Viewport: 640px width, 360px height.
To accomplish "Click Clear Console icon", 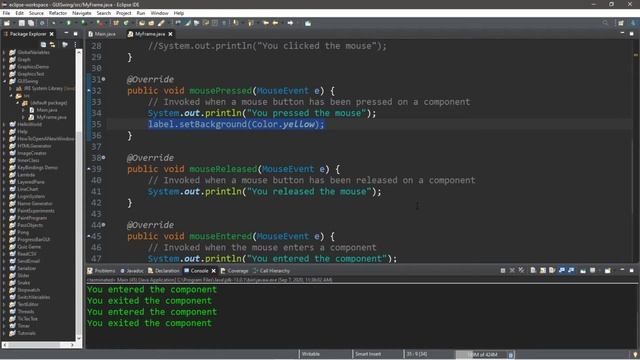I will coord(533,270).
